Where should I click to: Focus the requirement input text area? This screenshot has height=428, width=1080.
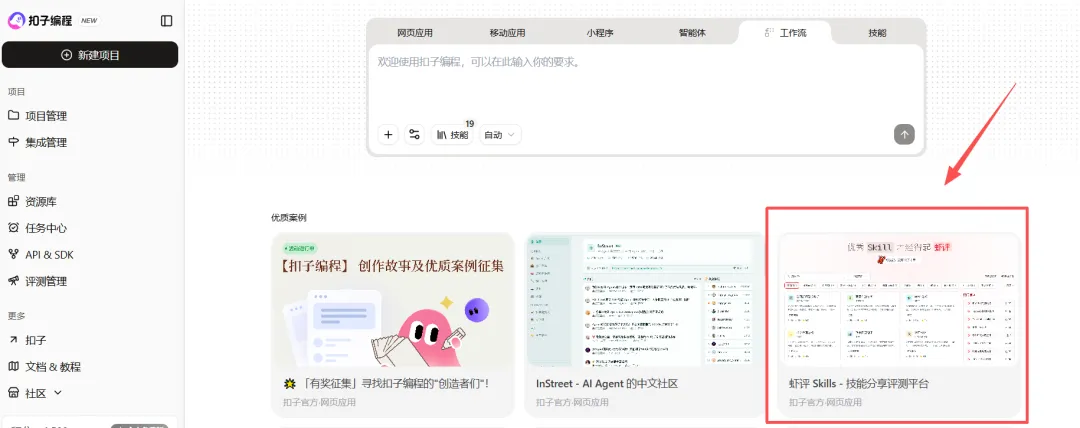click(646, 83)
